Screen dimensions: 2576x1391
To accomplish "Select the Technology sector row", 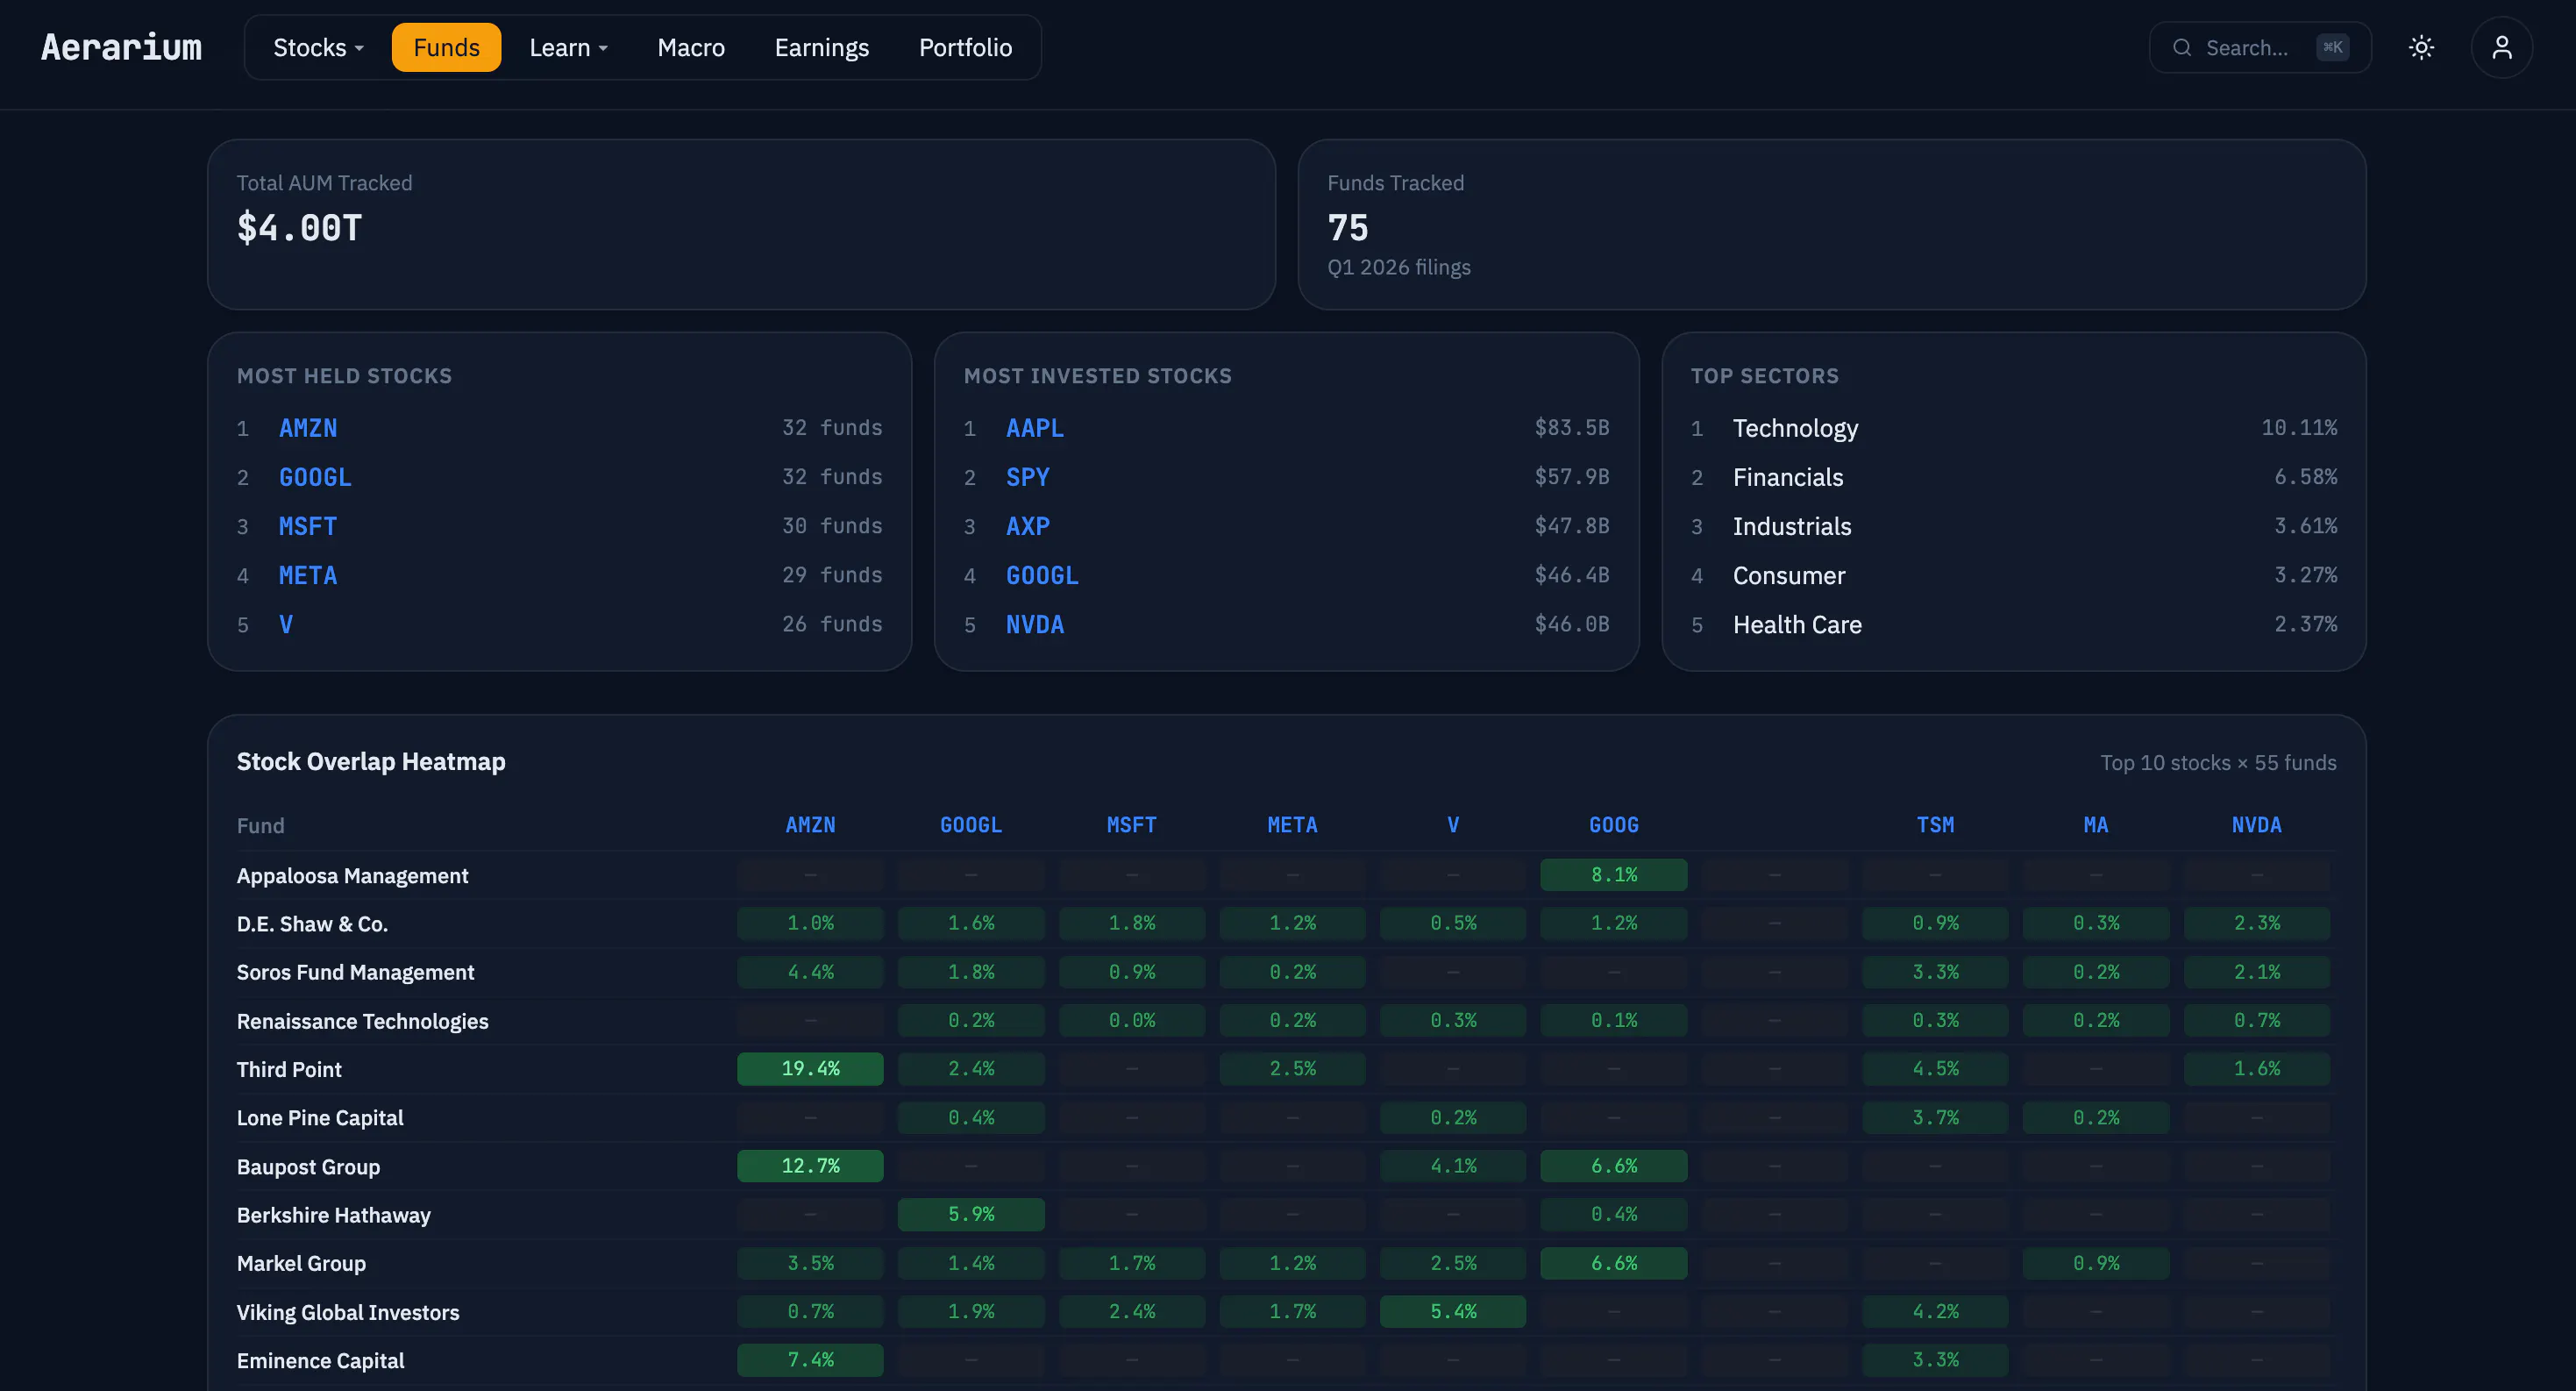I will coord(2014,428).
